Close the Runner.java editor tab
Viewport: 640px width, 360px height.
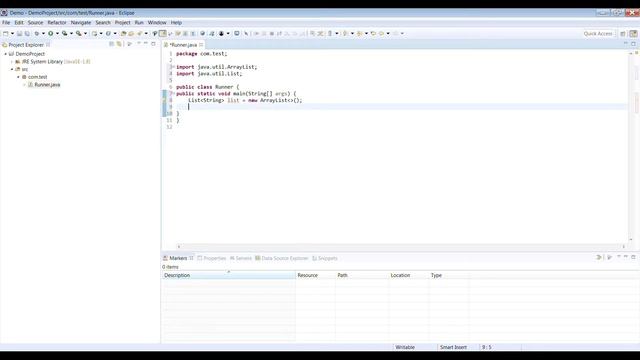201,44
